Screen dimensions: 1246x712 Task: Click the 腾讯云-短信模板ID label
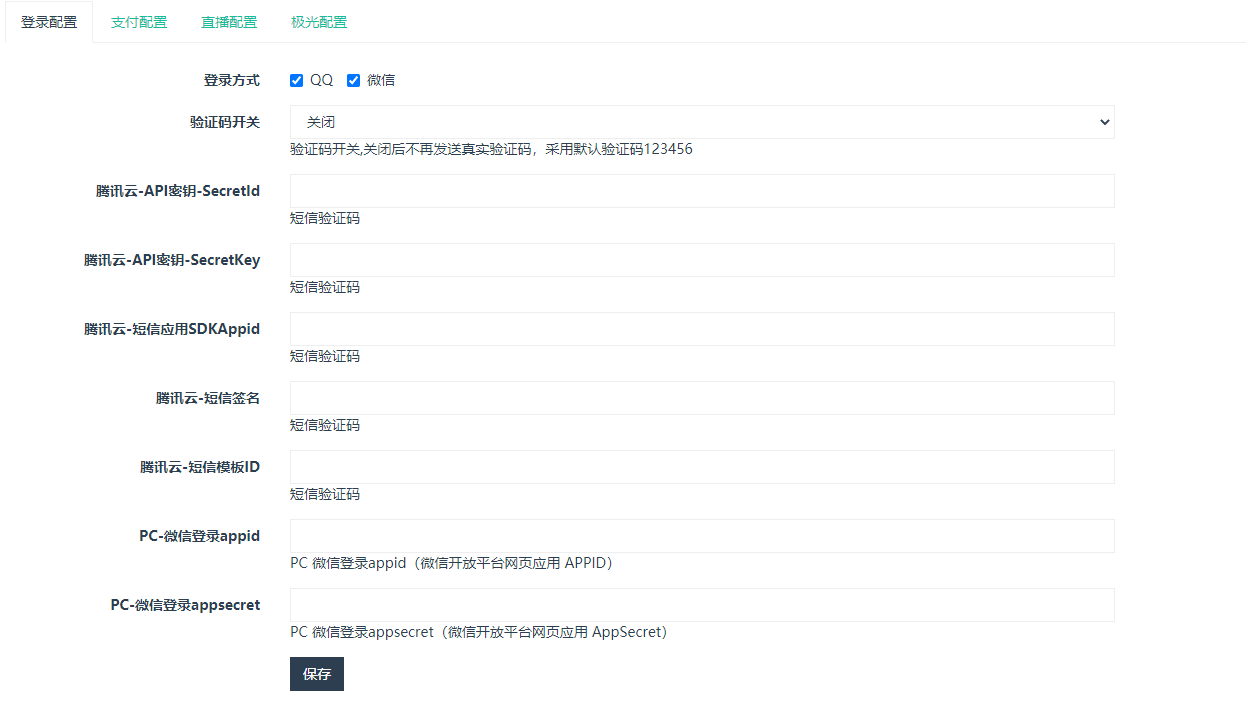[200, 467]
